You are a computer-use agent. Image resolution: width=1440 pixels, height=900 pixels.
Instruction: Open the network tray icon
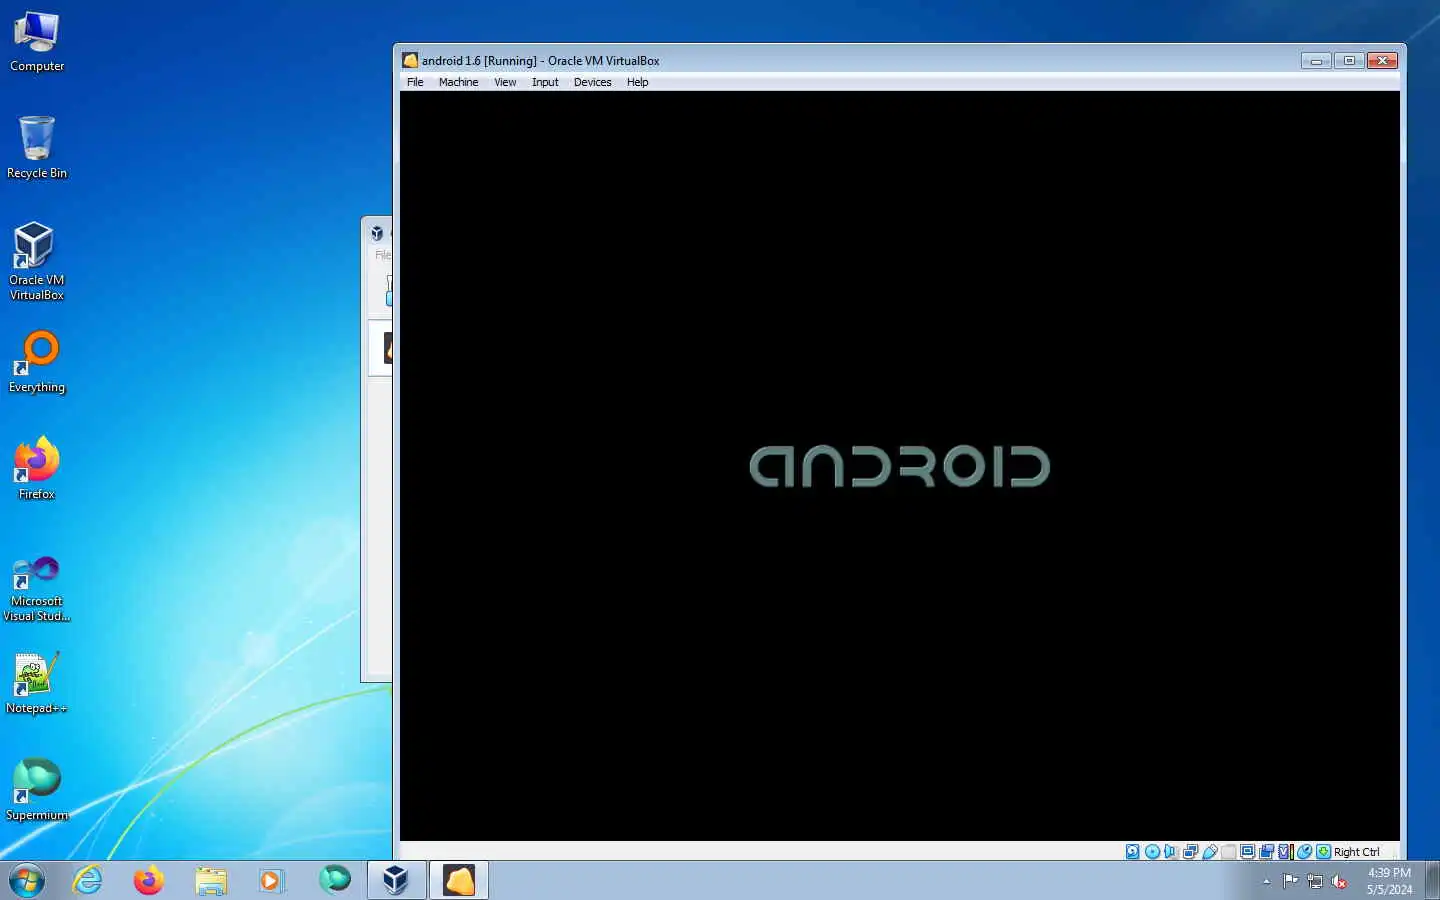click(1315, 881)
